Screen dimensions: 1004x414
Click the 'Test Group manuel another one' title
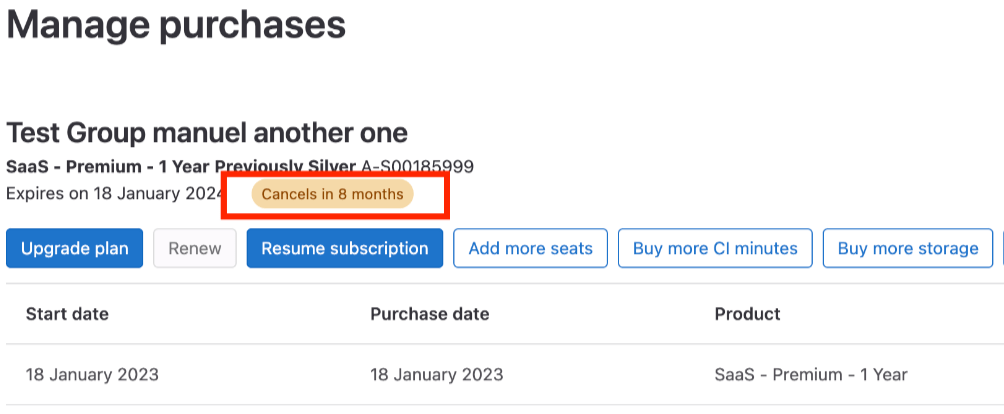(x=207, y=133)
